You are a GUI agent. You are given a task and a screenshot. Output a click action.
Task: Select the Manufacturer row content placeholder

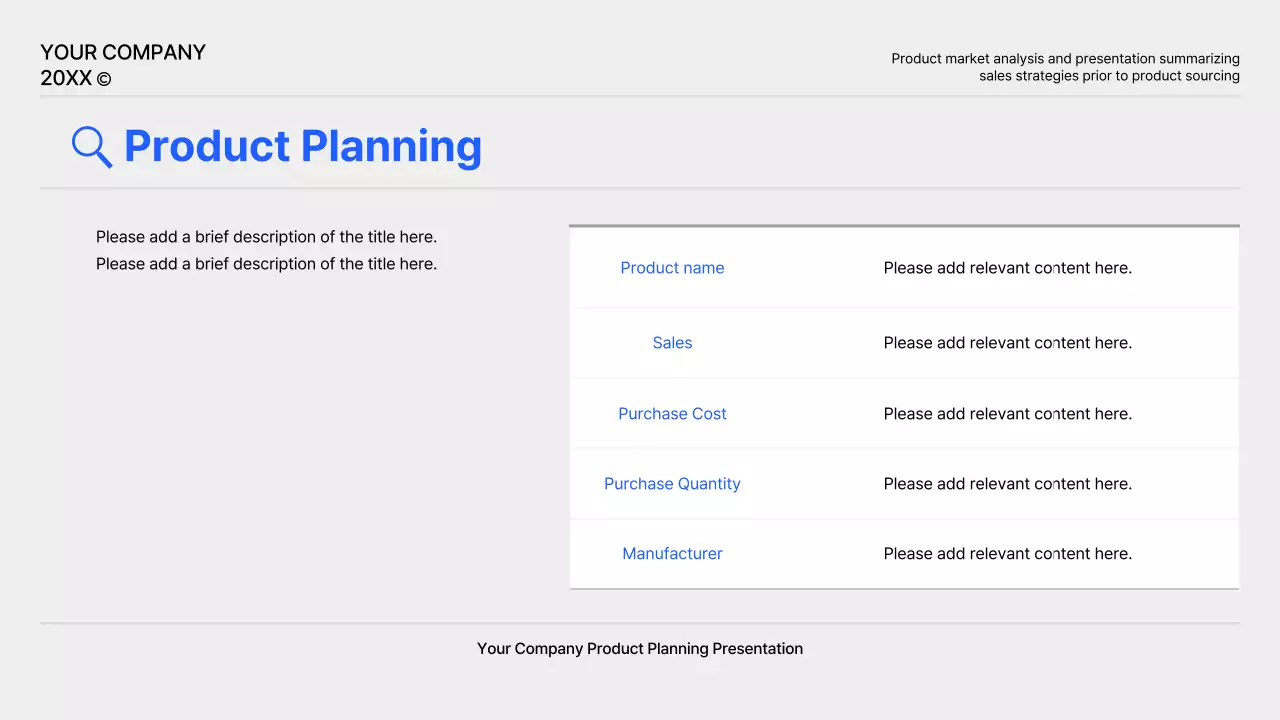coord(1007,553)
